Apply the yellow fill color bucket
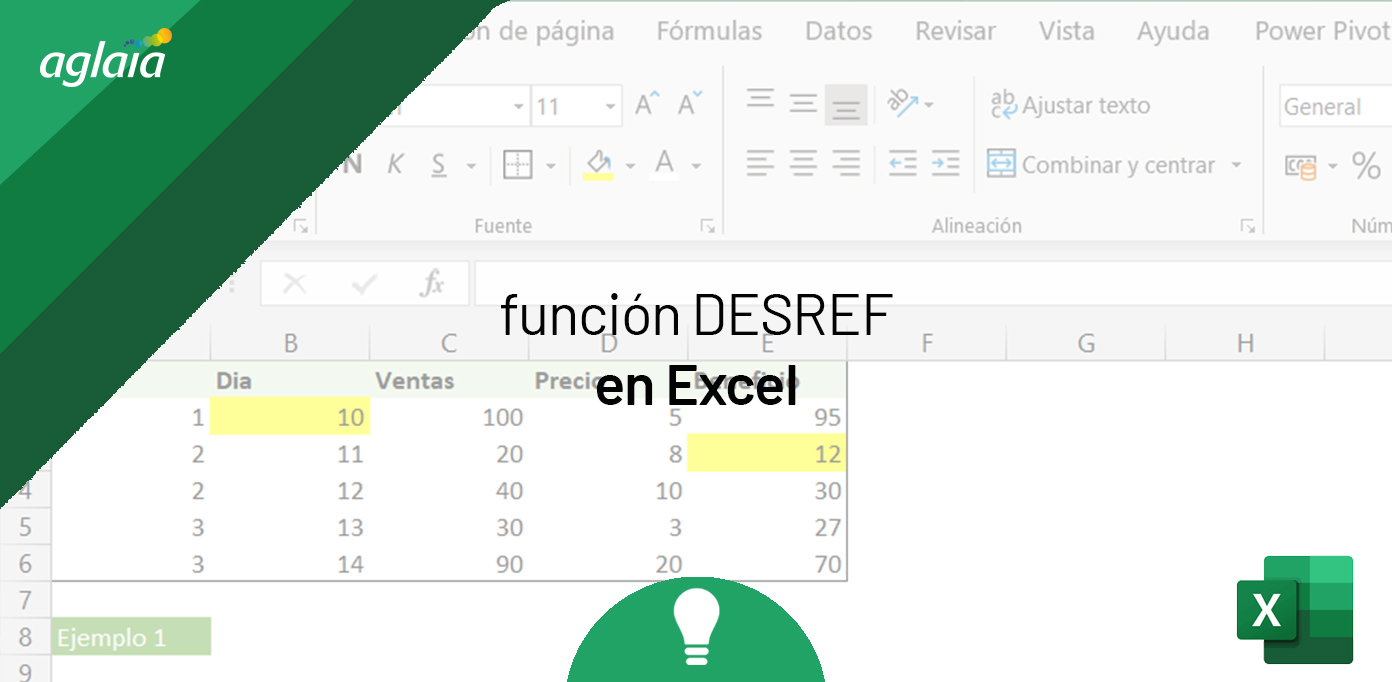The width and height of the screenshot is (1392, 682). 598,165
